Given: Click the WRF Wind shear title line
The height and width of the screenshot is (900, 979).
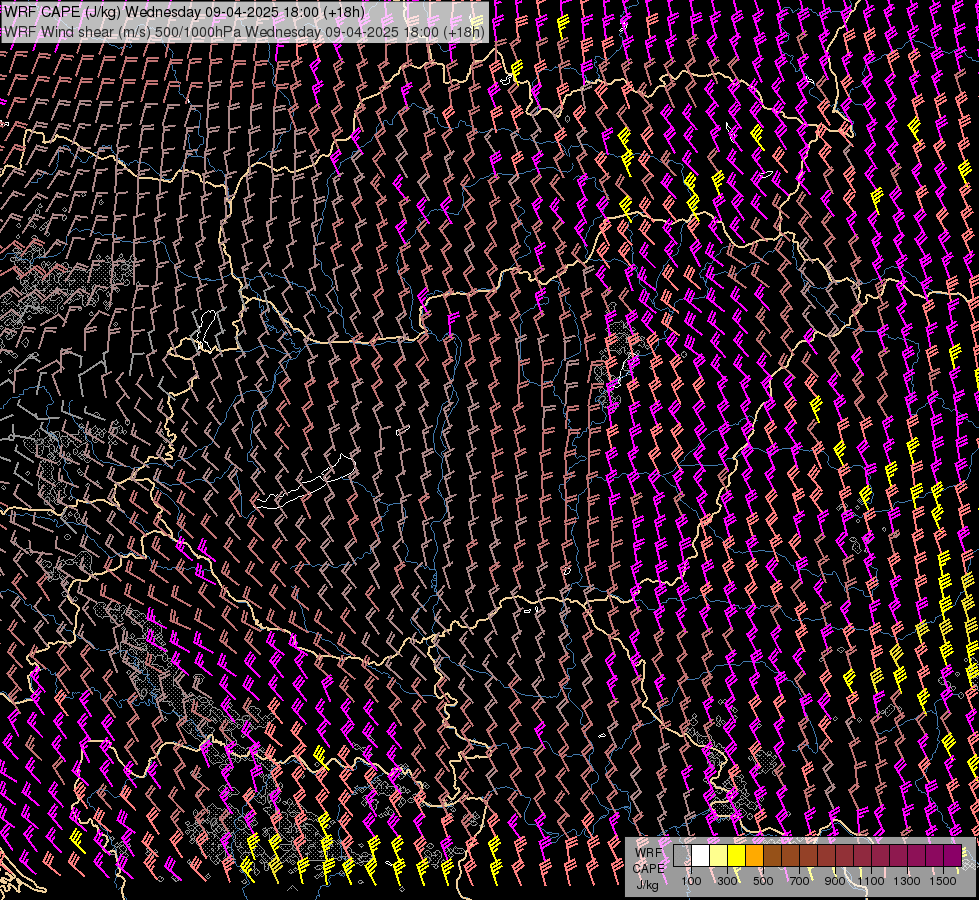Looking at the screenshot, I should [244, 32].
